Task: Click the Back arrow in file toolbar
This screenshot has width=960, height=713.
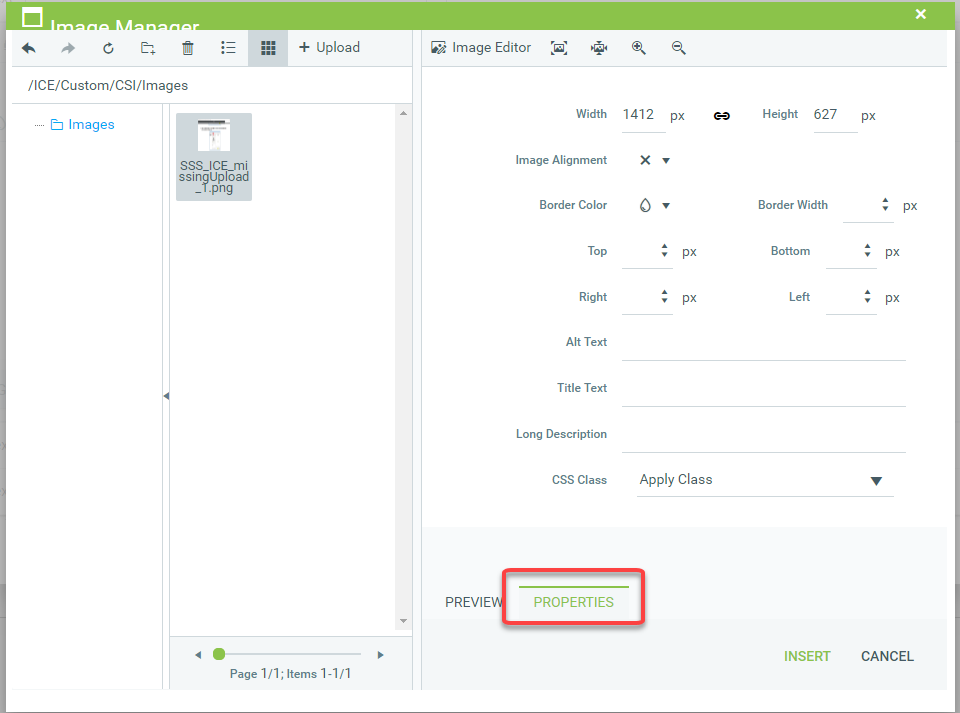Action: point(28,48)
